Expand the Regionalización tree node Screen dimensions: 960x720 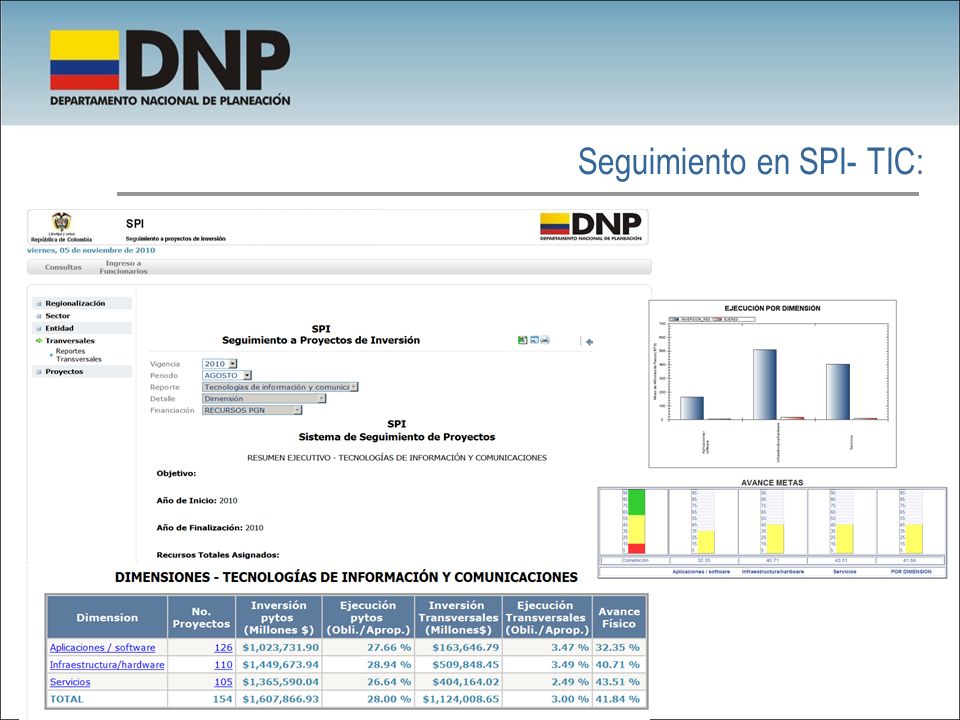[x=39, y=304]
